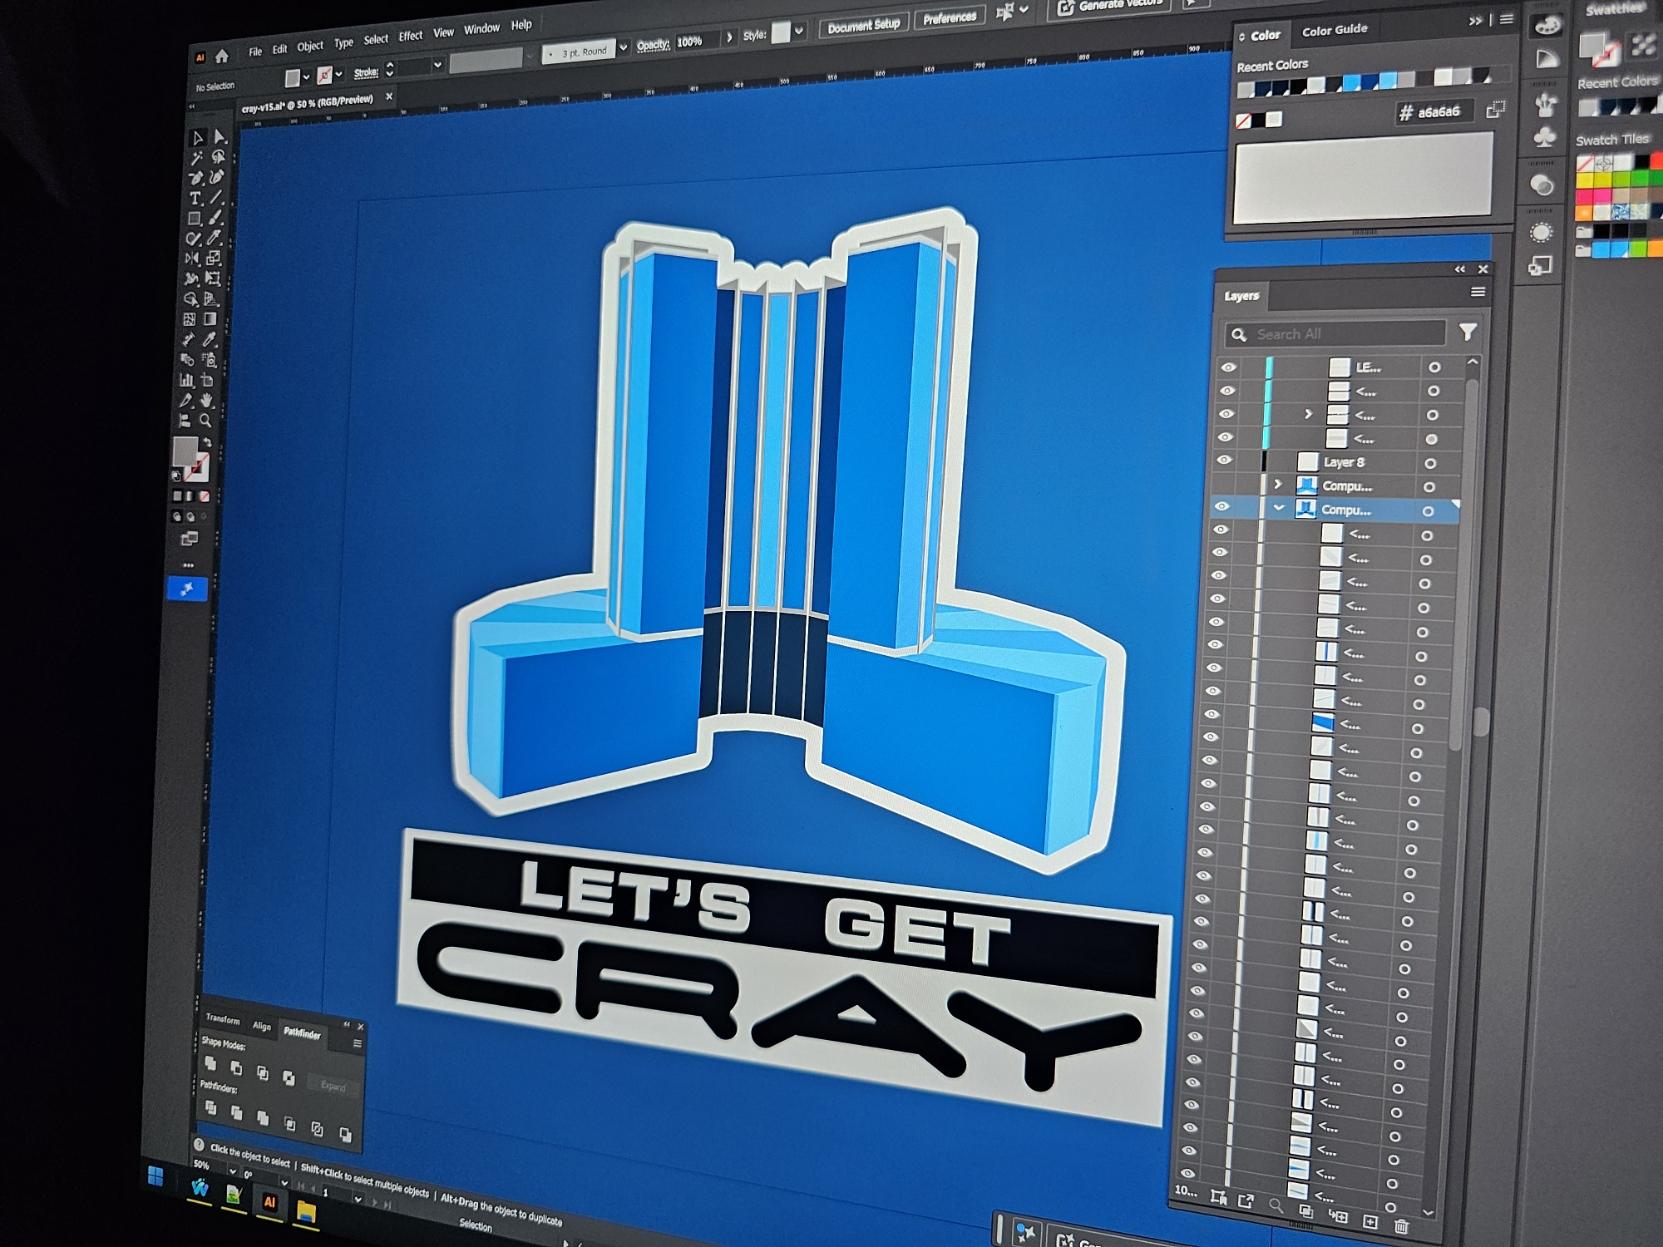Show the hidden Compu... layer
Image resolution: width=1663 pixels, height=1247 pixels.
[x=1222, y=483]
